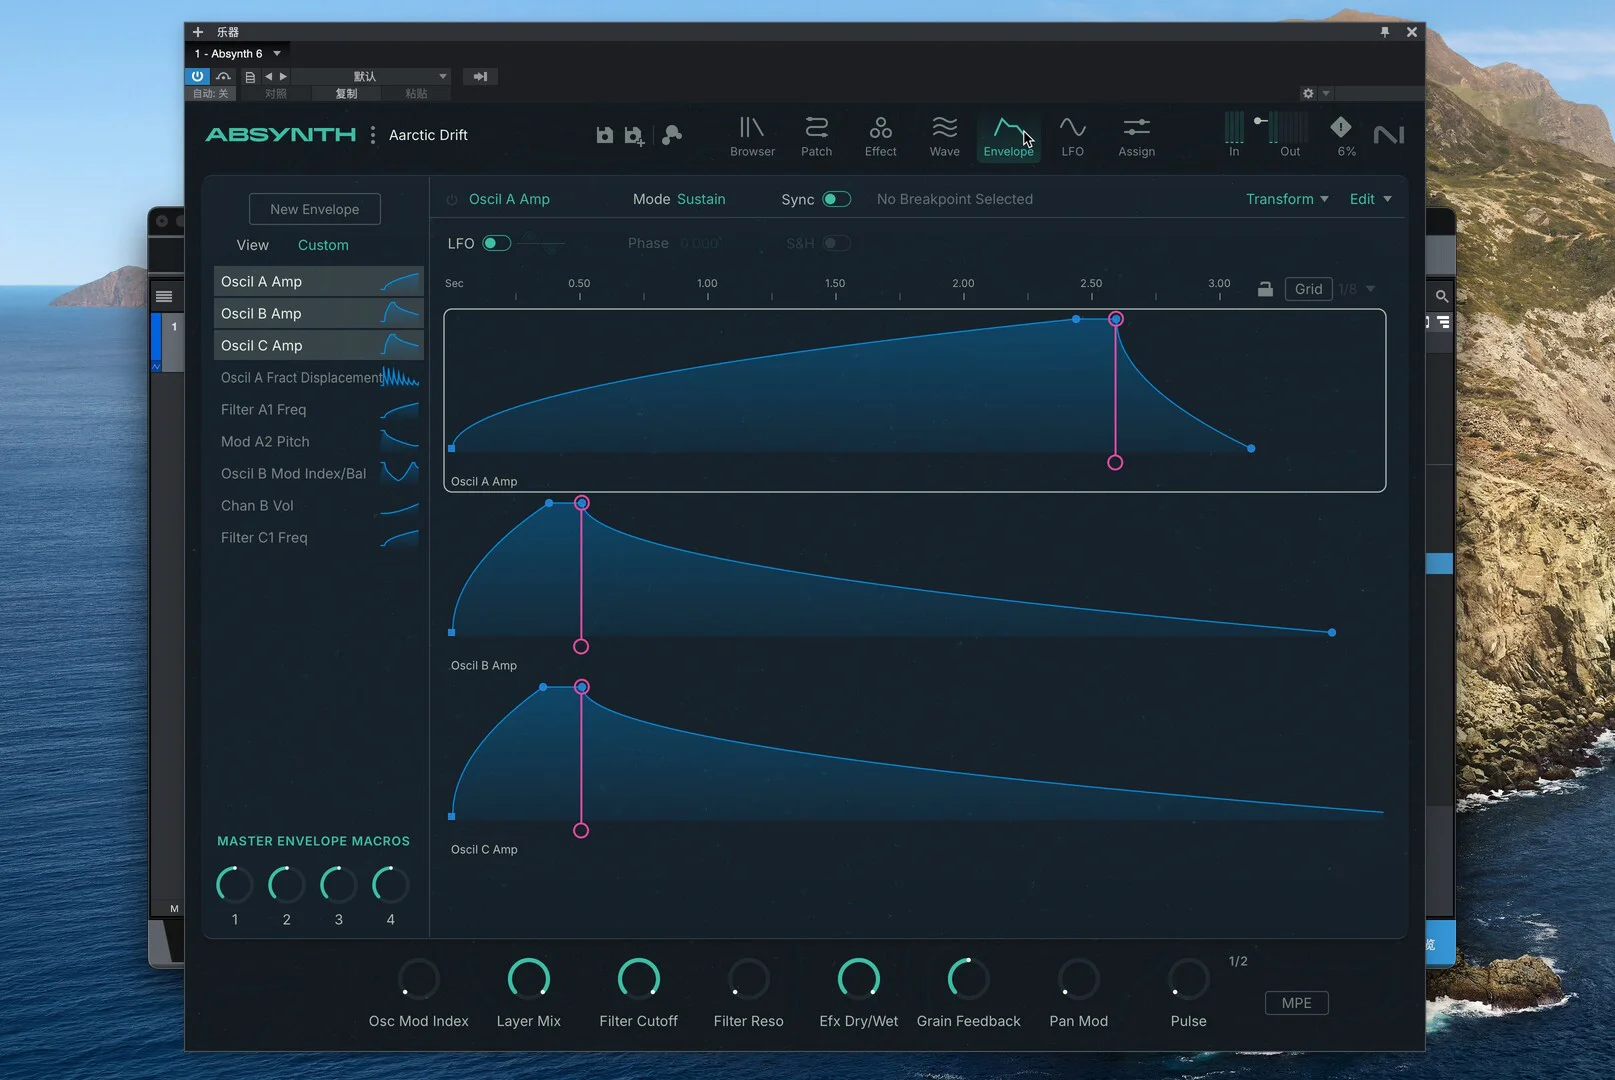Screen dimensions: 1615x1080
Task: Click the lock icon beside Grid
Action: click(x=1265, y=289)
